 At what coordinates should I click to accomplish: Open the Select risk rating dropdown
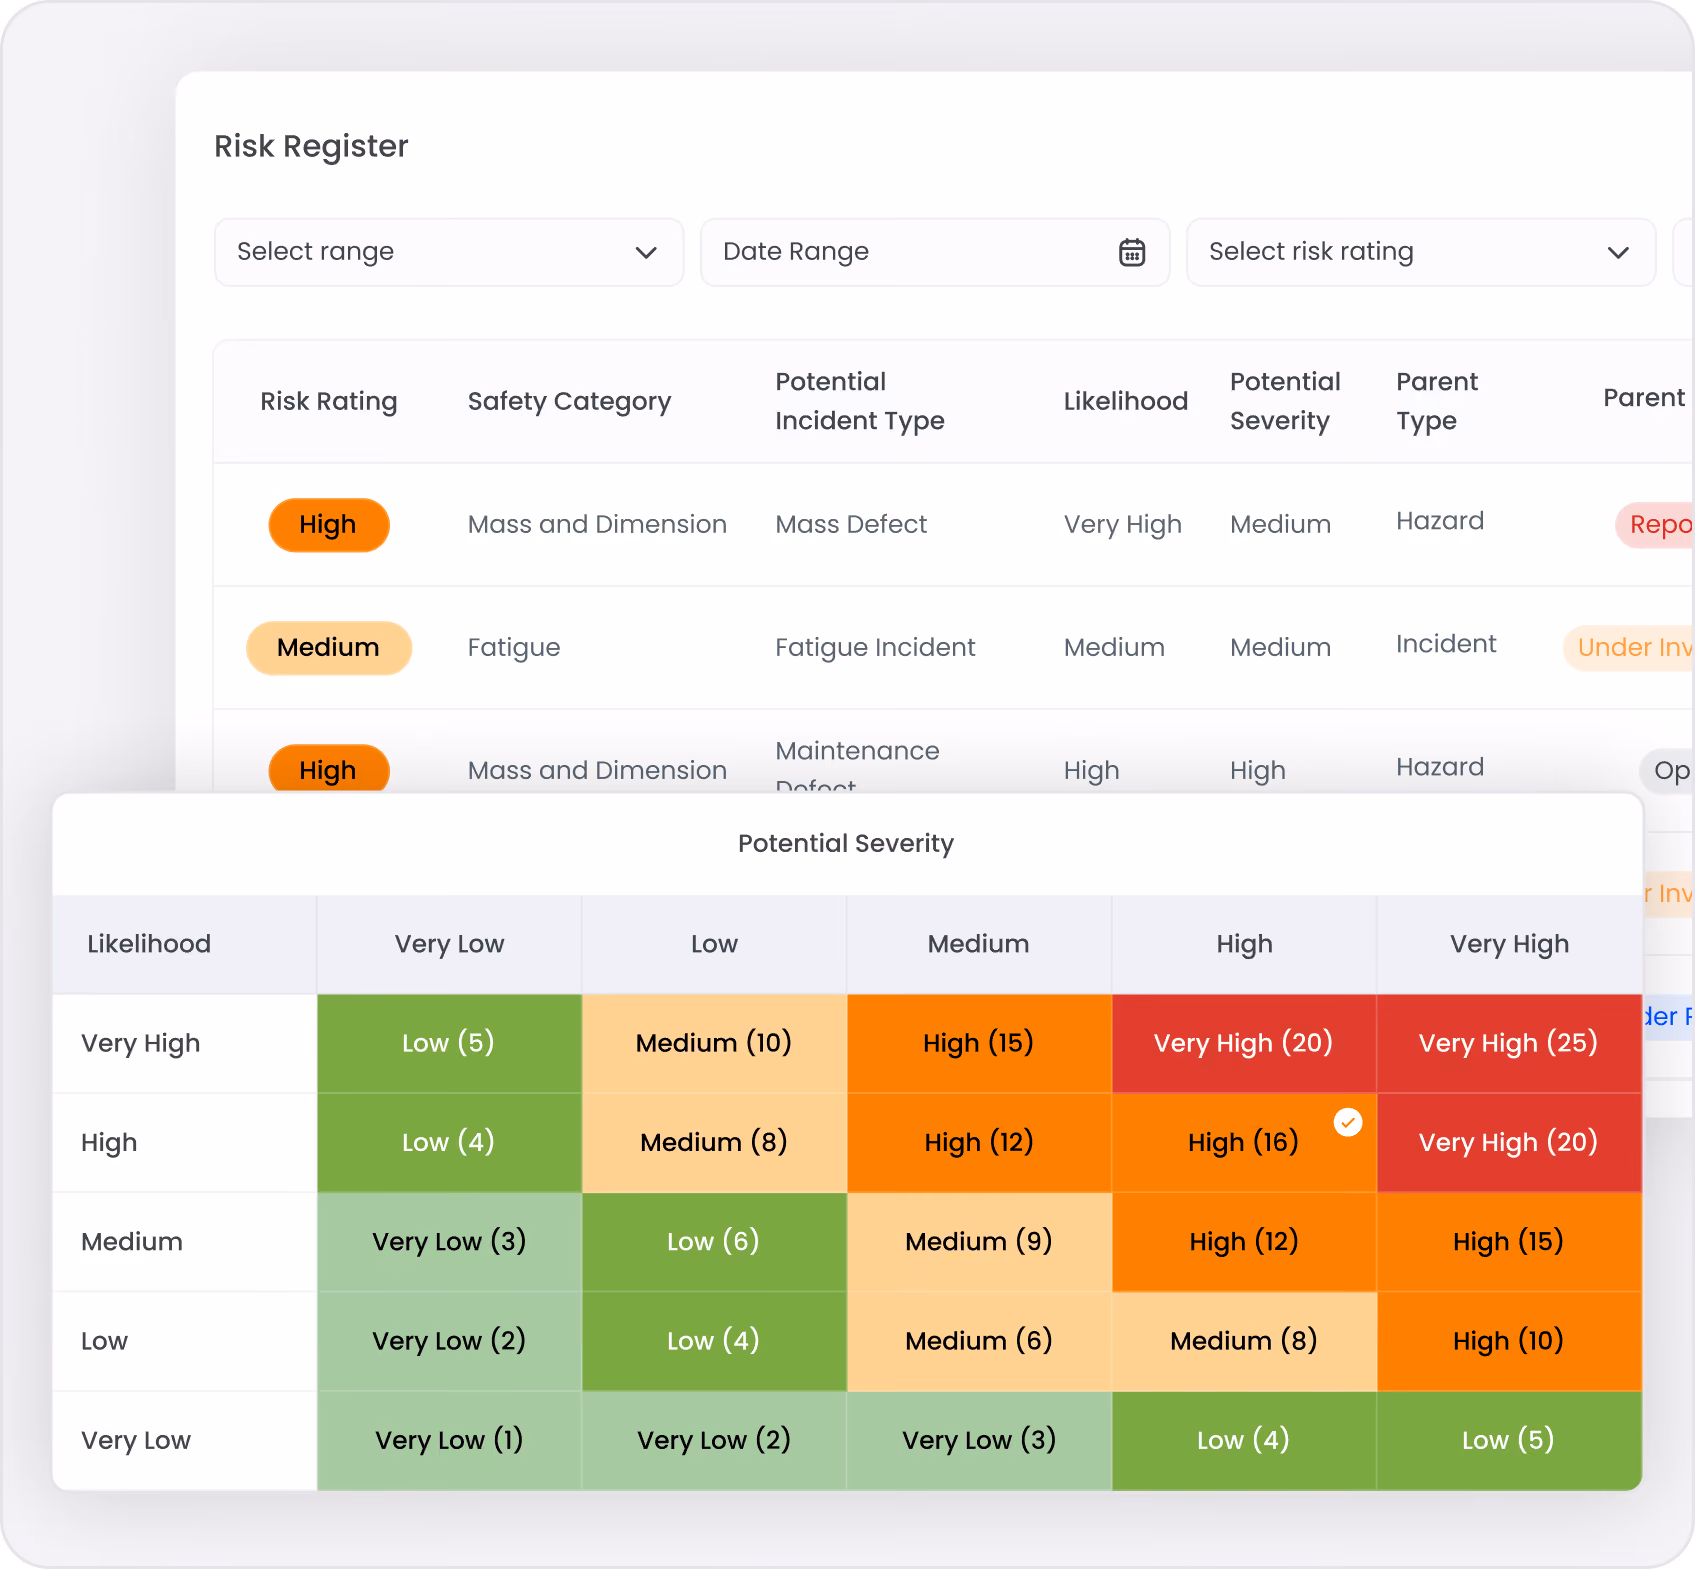coord(1421,252)
